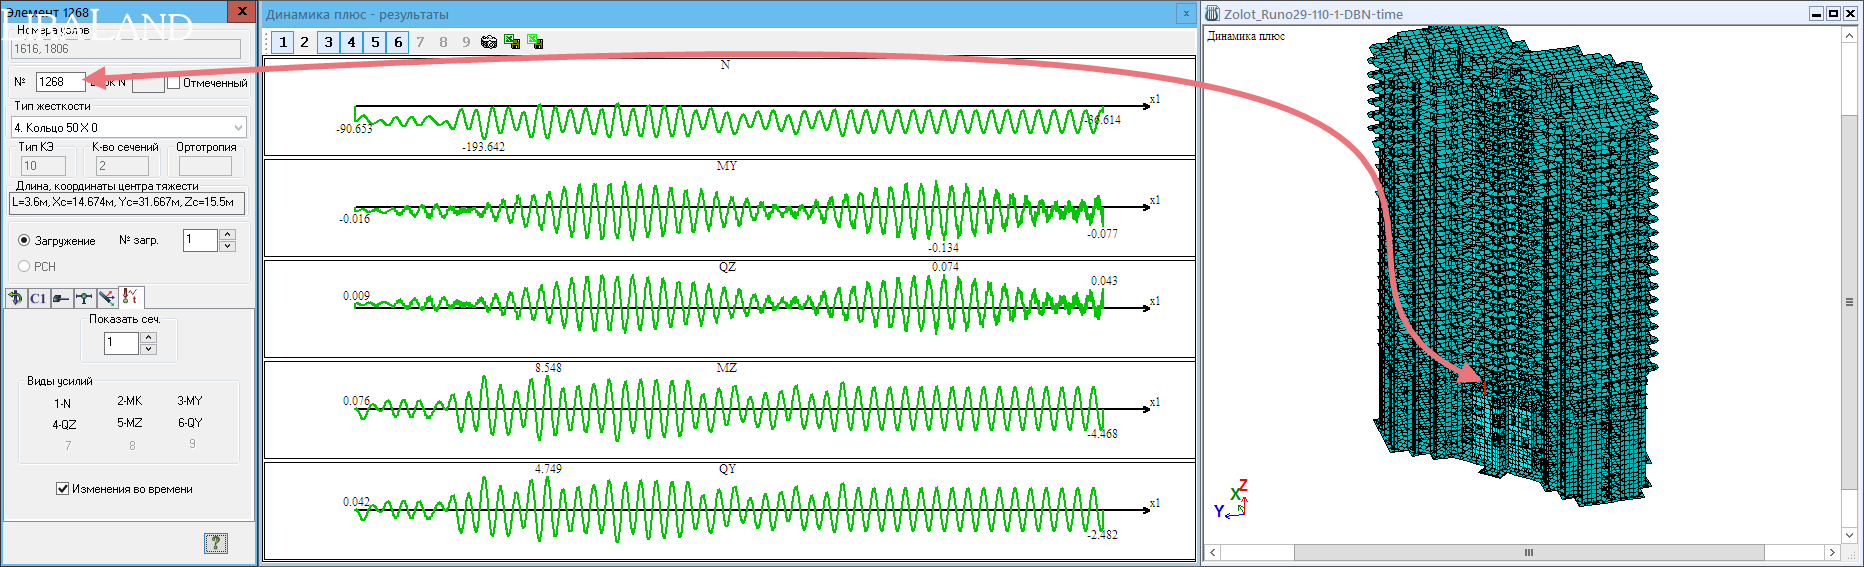This screenshot has height=567, width=1864.
Task: Click second green spreadsheet export icon
Action: (x=535, y=42)
